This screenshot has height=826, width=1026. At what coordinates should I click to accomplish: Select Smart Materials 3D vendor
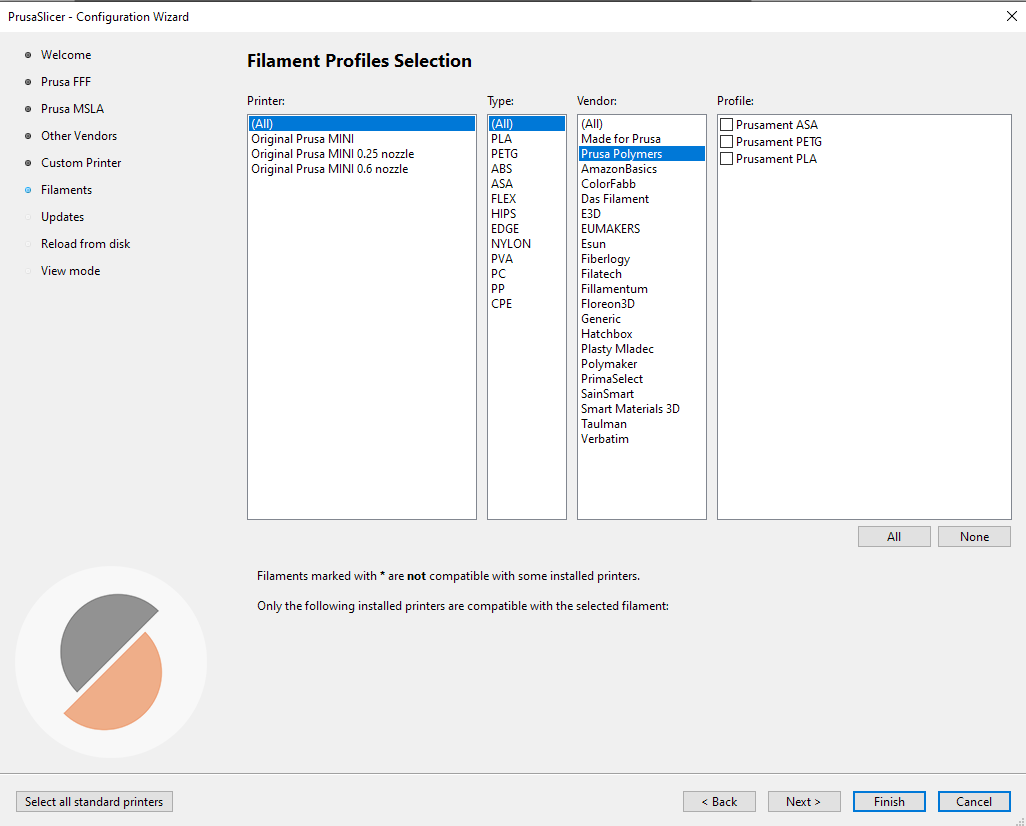click(x=642, y=409)
